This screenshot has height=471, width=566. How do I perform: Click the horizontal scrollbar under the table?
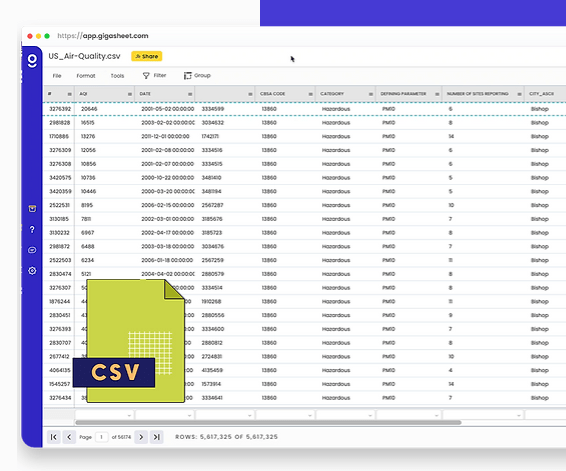pos(268,422)
